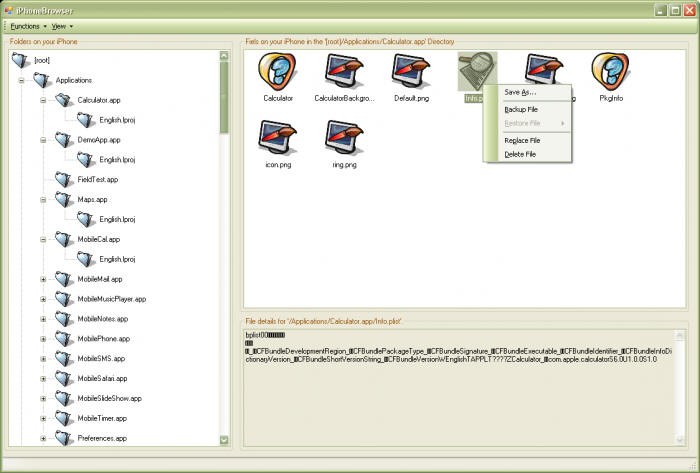Click the [root] folder icon

21,60
